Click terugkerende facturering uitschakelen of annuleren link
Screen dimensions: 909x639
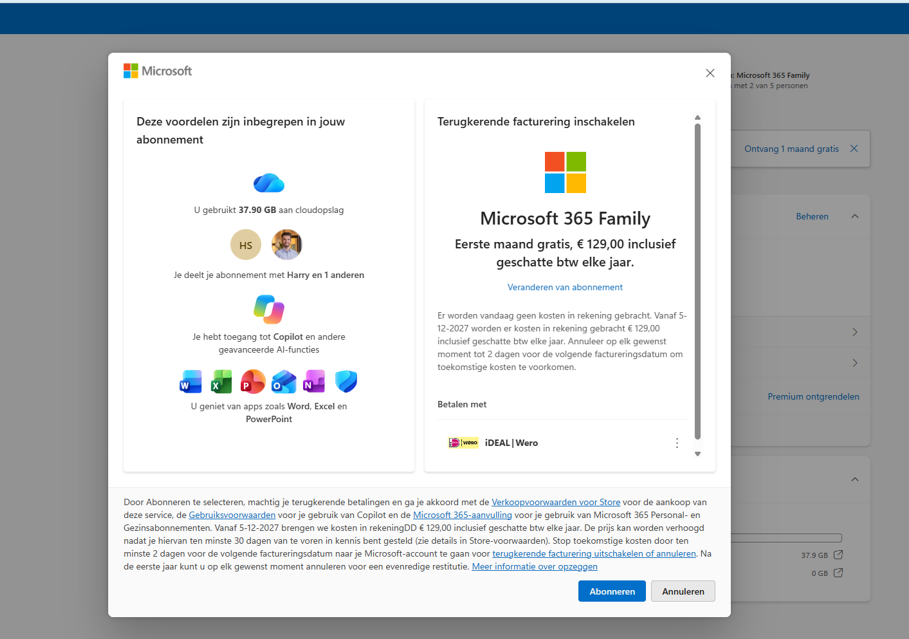594,554
